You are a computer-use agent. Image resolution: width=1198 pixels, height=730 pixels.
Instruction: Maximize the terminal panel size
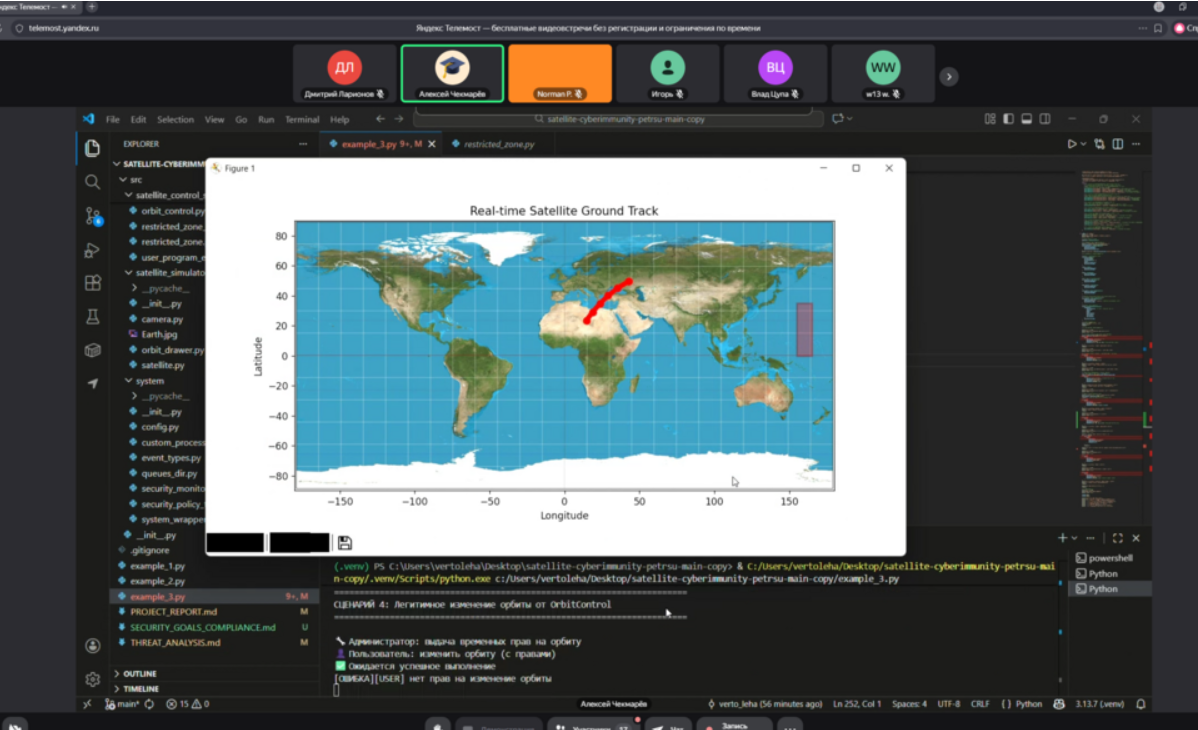(x=1117, y=538)
